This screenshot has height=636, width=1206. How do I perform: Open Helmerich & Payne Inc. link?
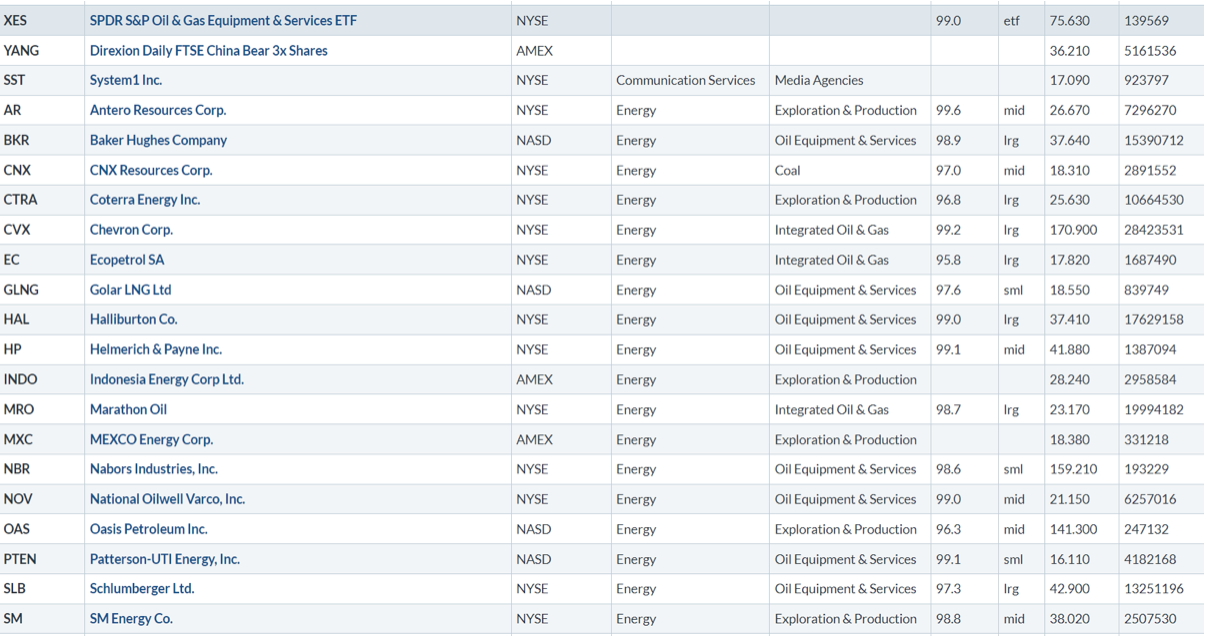156,350
